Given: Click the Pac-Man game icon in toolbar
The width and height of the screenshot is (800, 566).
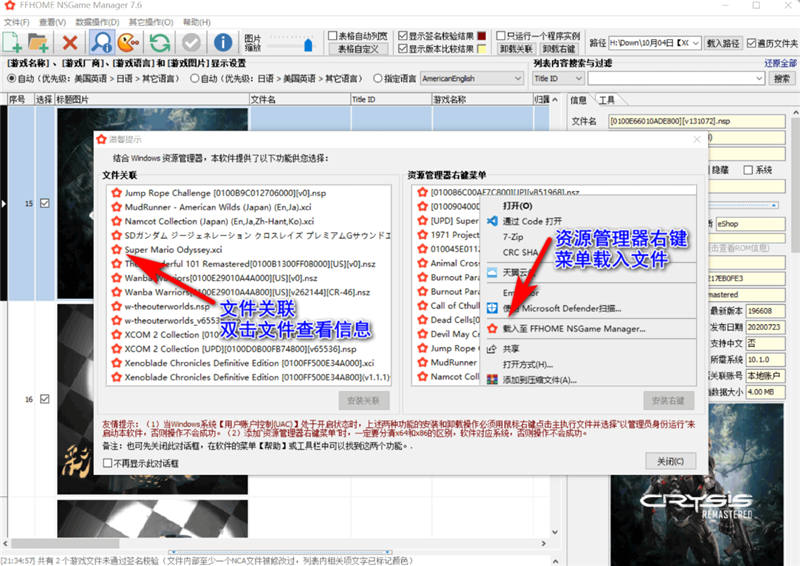Looking at the screenshot, I should (x=128, y=42).
